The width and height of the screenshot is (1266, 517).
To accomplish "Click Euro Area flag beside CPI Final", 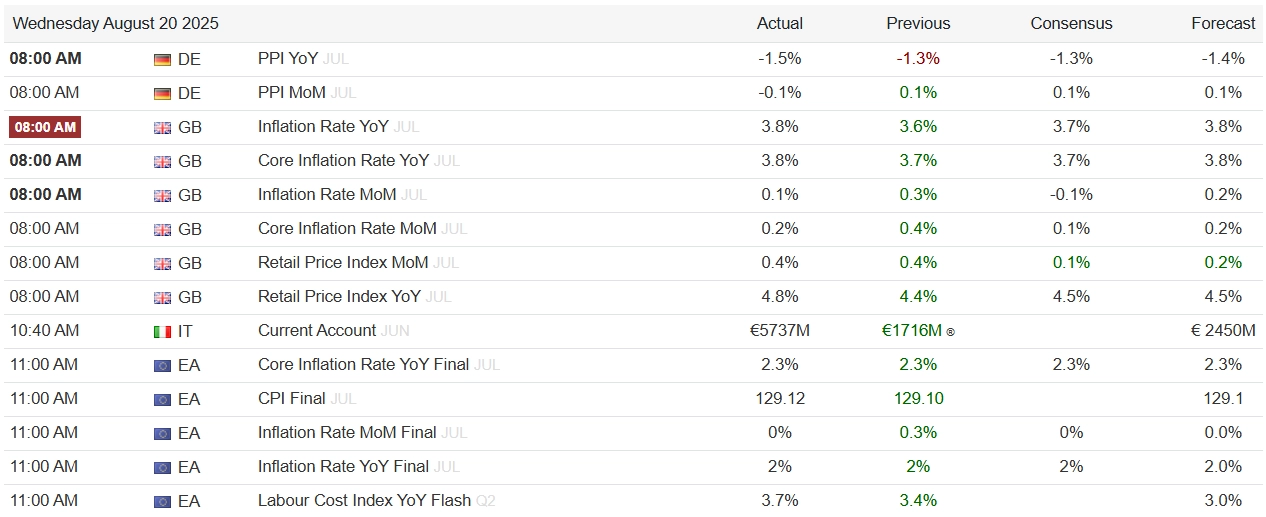I will (x=162, y=399).
